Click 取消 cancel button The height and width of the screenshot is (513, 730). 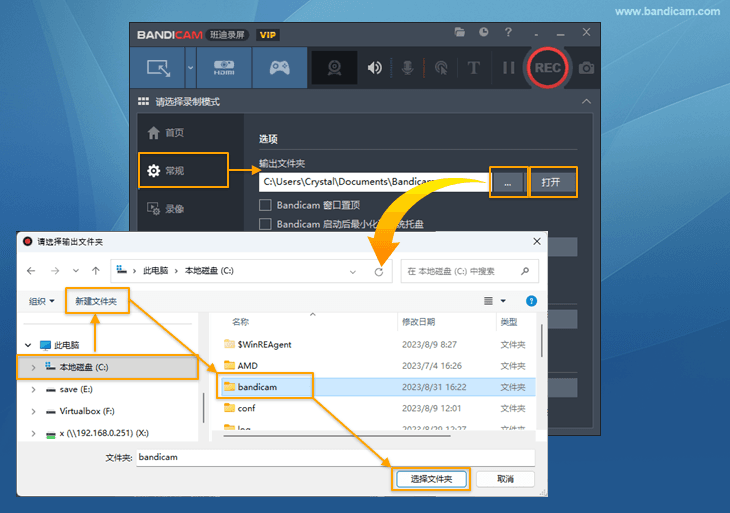tap(505, 479)
